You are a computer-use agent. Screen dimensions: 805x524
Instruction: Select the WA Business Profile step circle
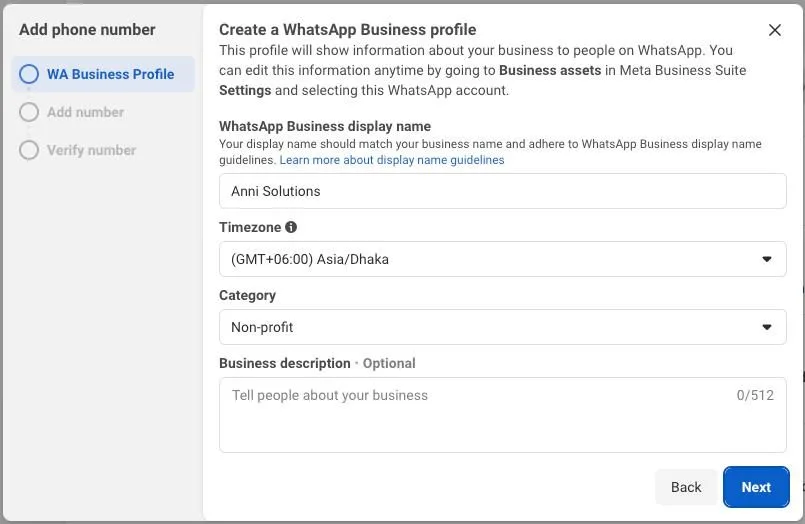click(29, 74)
